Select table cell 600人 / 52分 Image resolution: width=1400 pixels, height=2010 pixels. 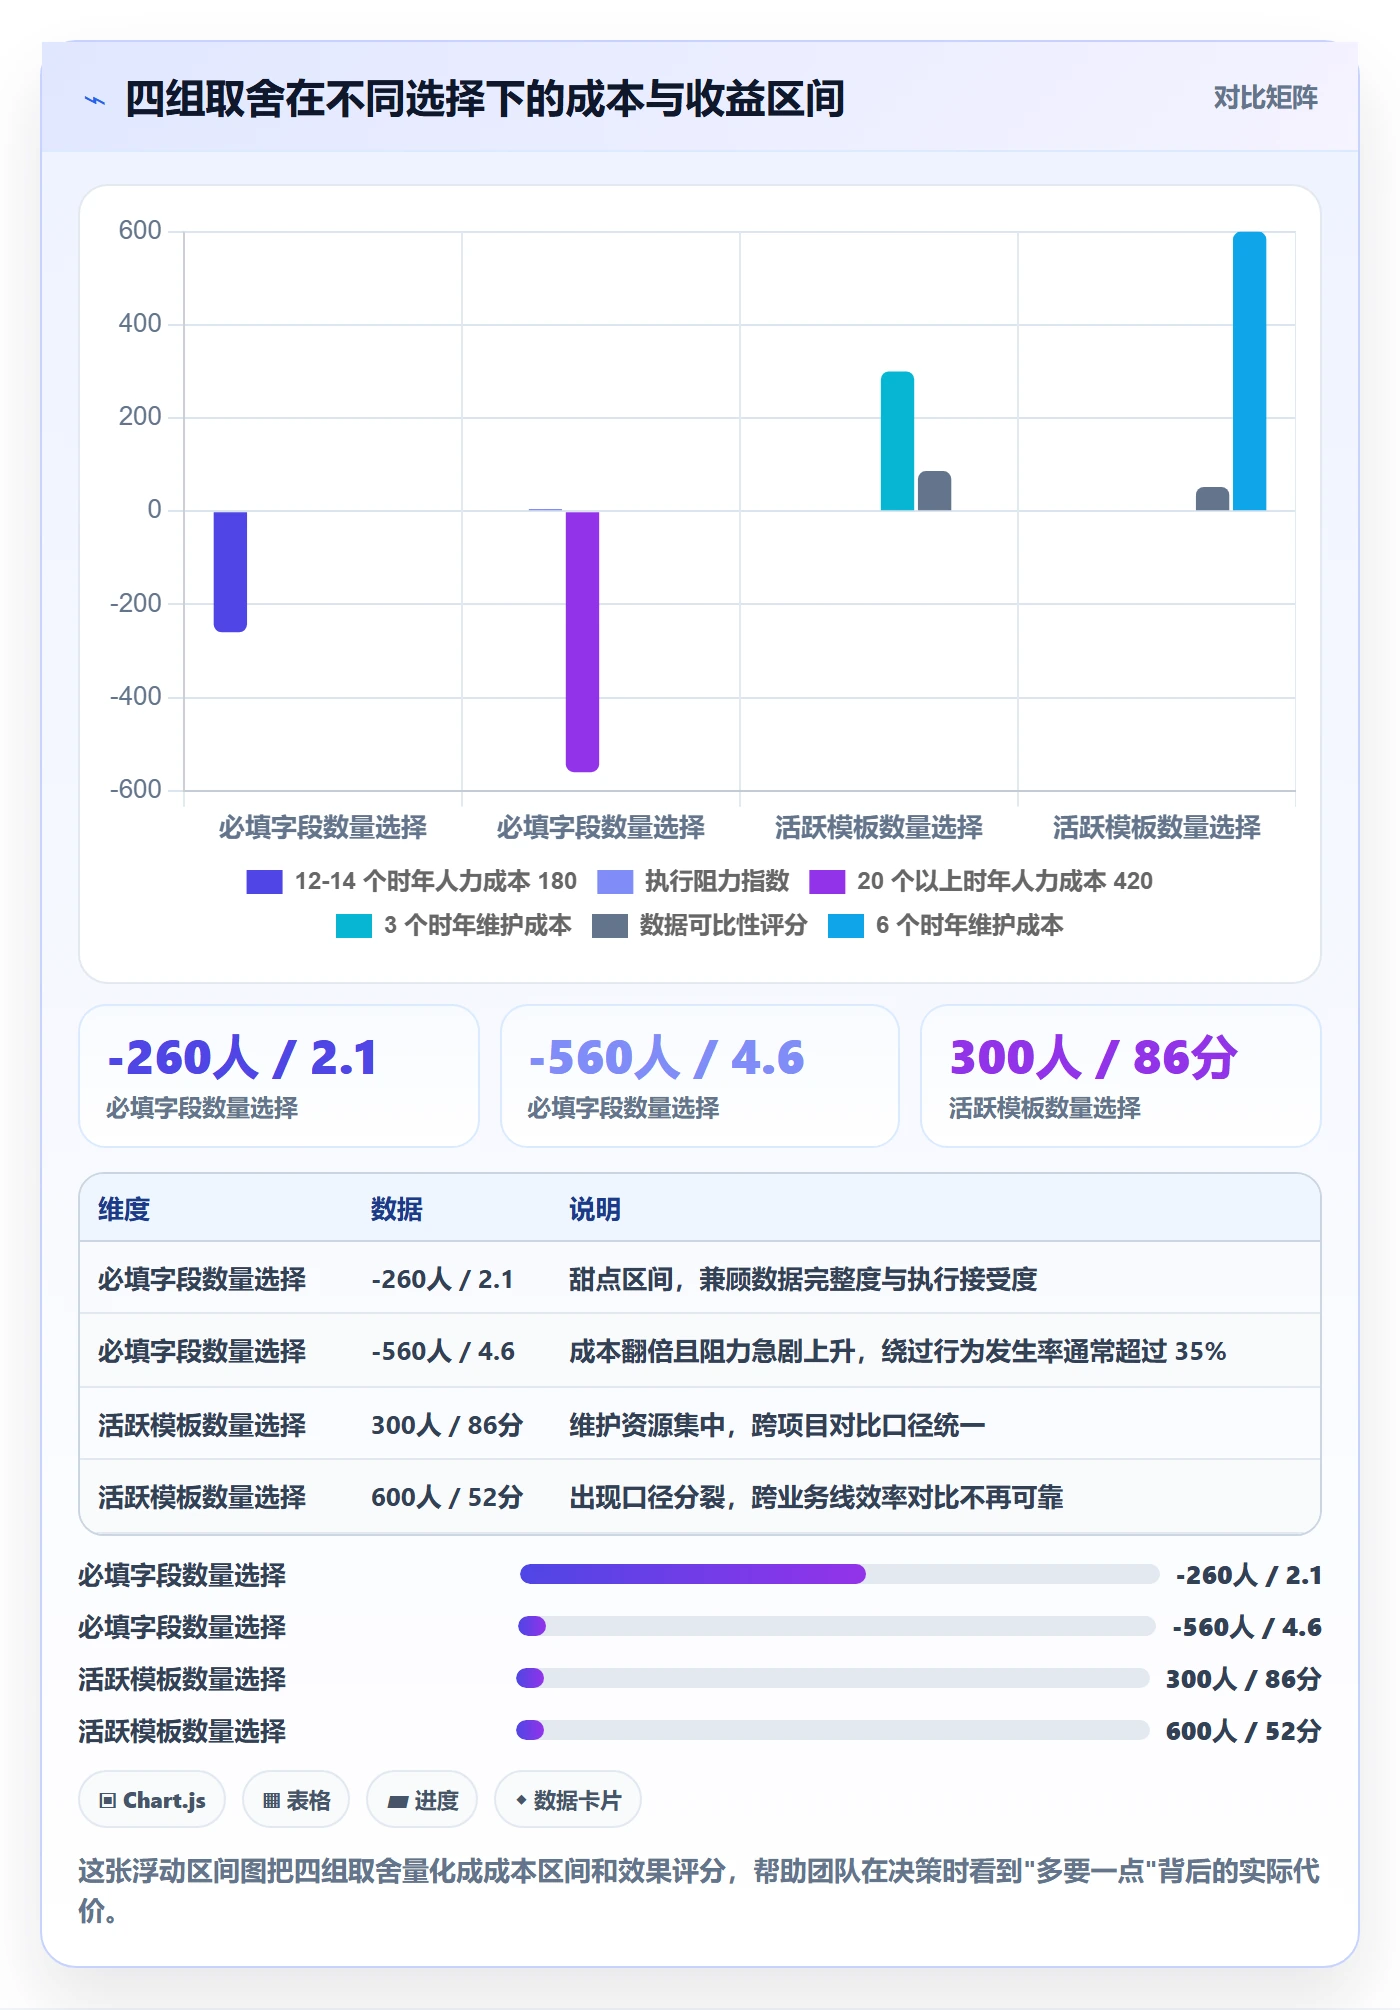(x=447, y=1497)
